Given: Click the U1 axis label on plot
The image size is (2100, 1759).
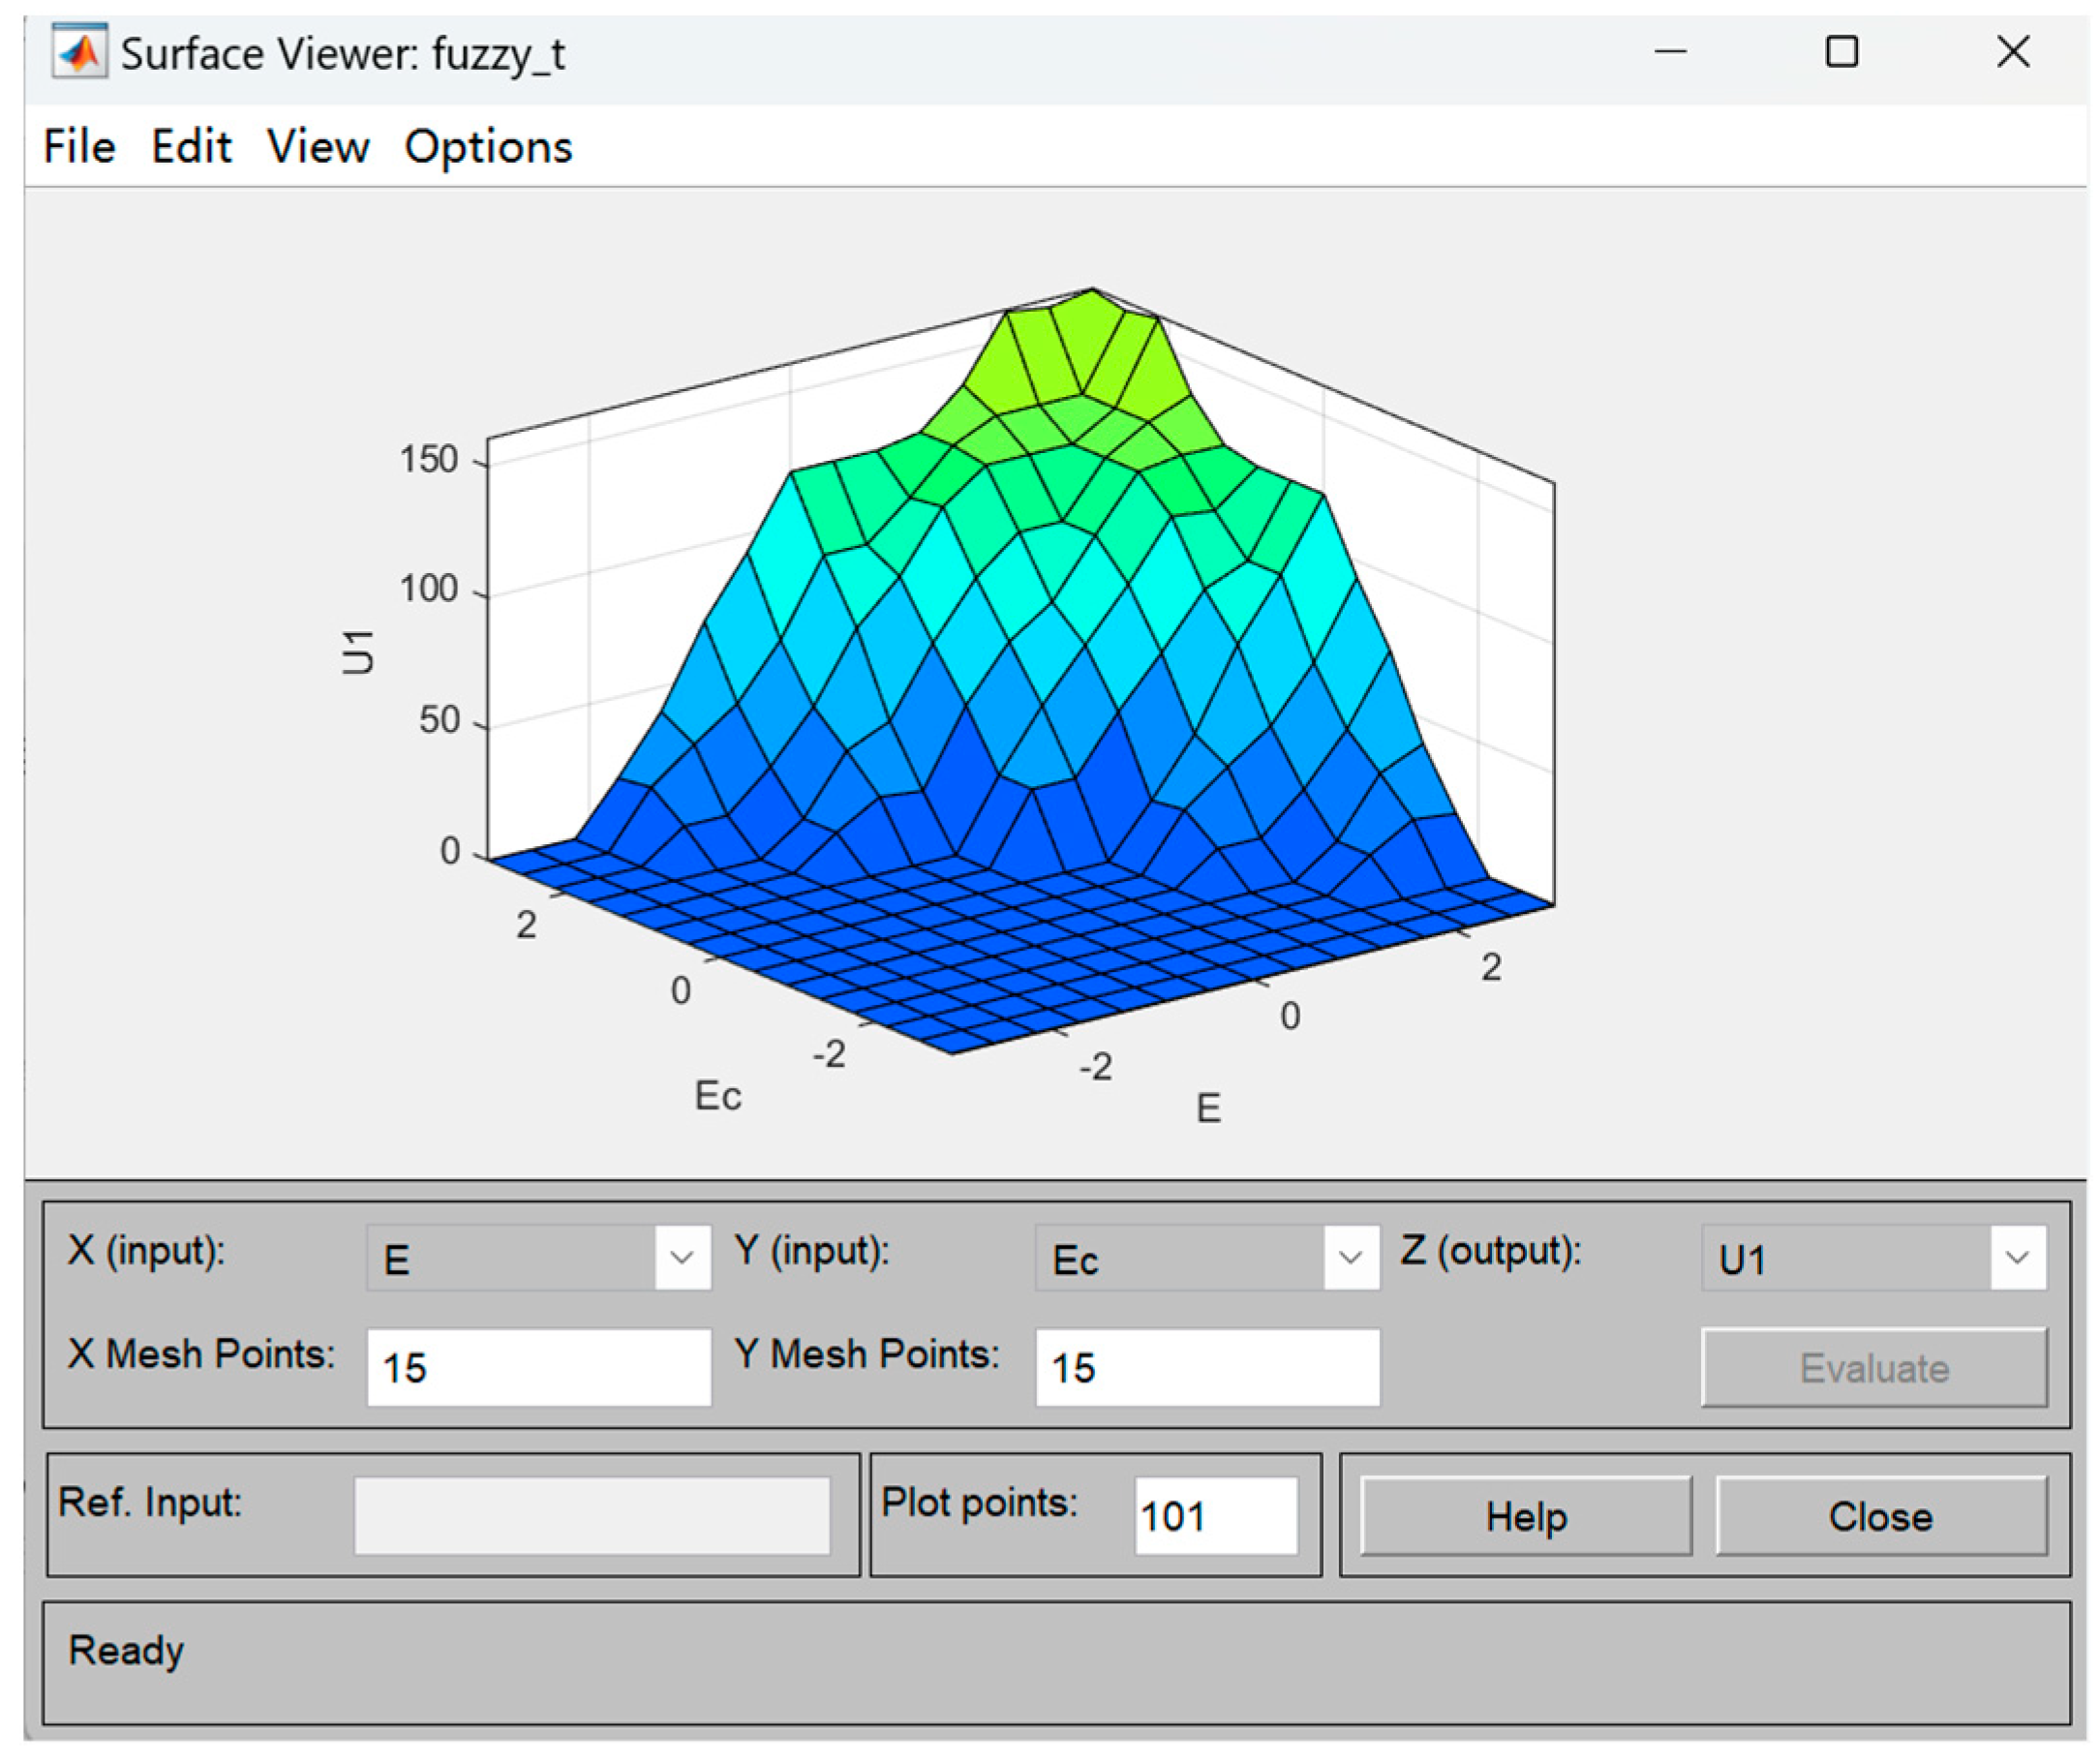Looking at the screenshot, I should click(357, 652).
